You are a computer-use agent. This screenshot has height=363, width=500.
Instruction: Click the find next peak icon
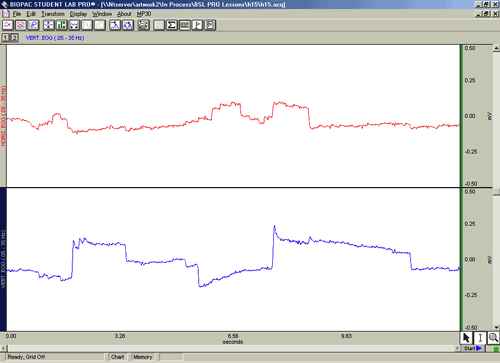[x=128, y=25]
